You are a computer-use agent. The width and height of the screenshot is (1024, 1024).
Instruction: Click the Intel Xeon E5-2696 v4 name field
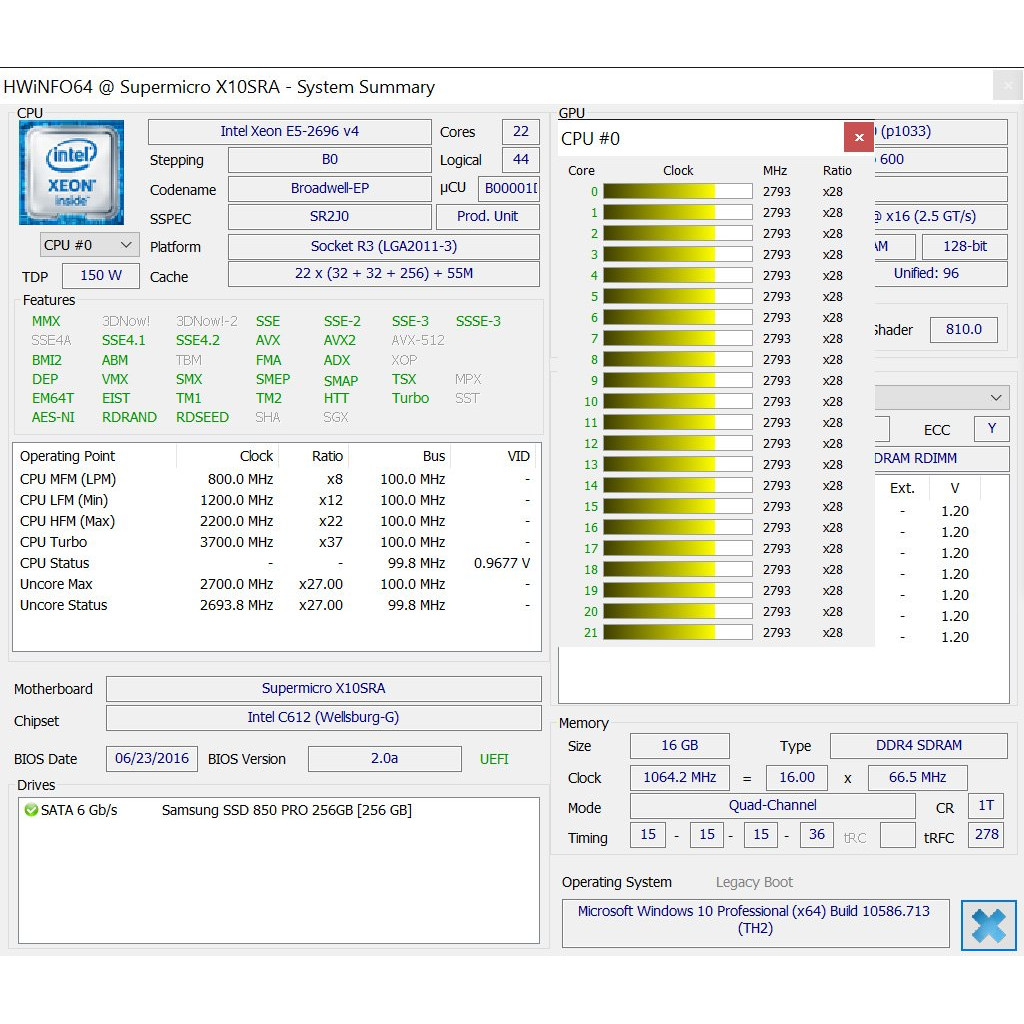(x=289, y=131)
